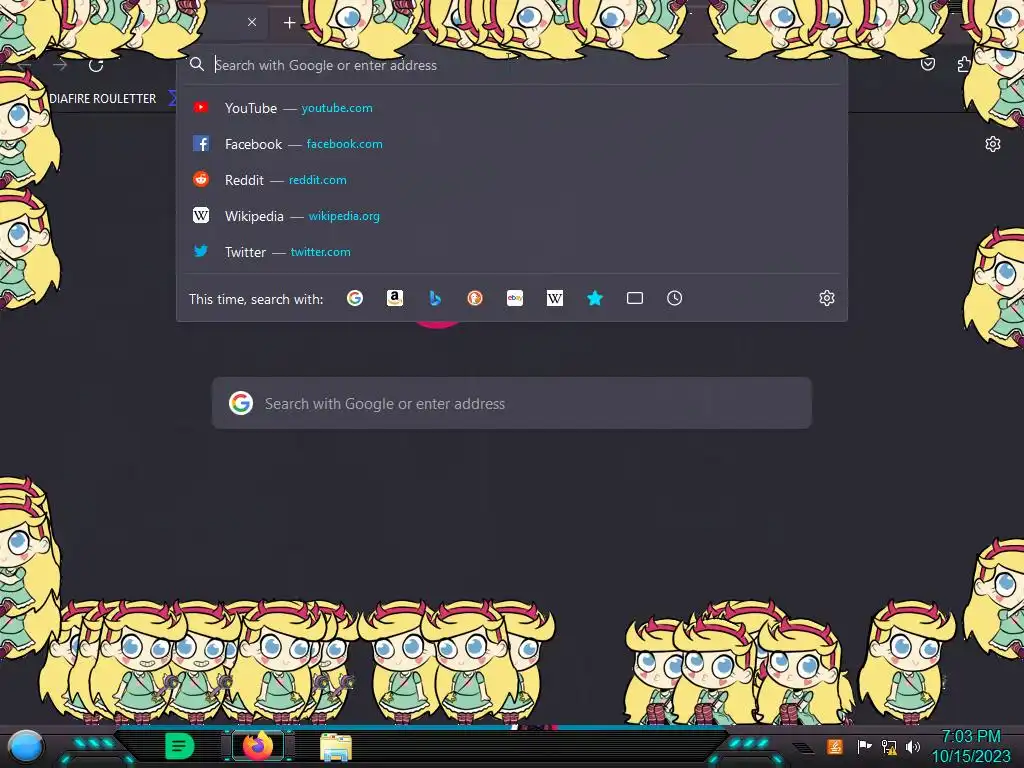Open green notes app on taskbar

(180, 746)
